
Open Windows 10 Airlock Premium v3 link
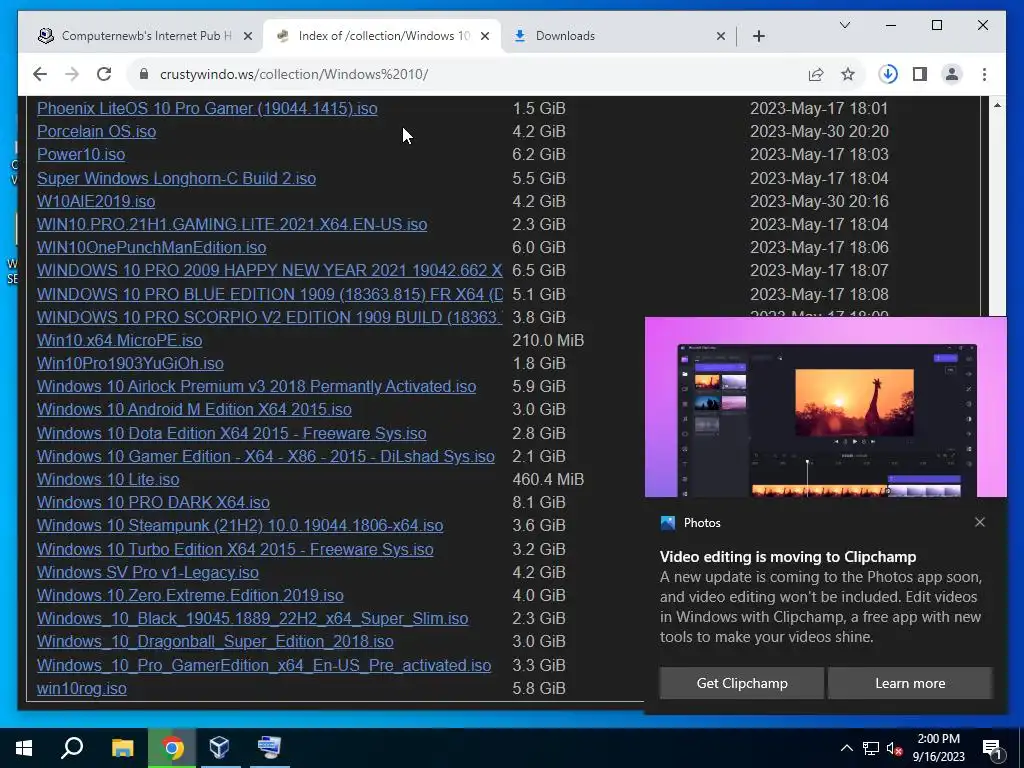click(257, 387)
